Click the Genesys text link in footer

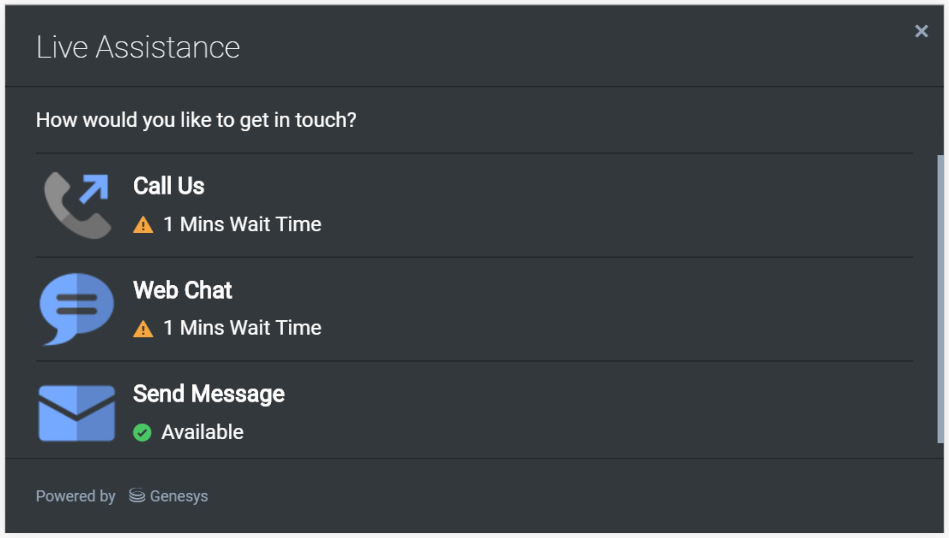(x=179, y=496)
